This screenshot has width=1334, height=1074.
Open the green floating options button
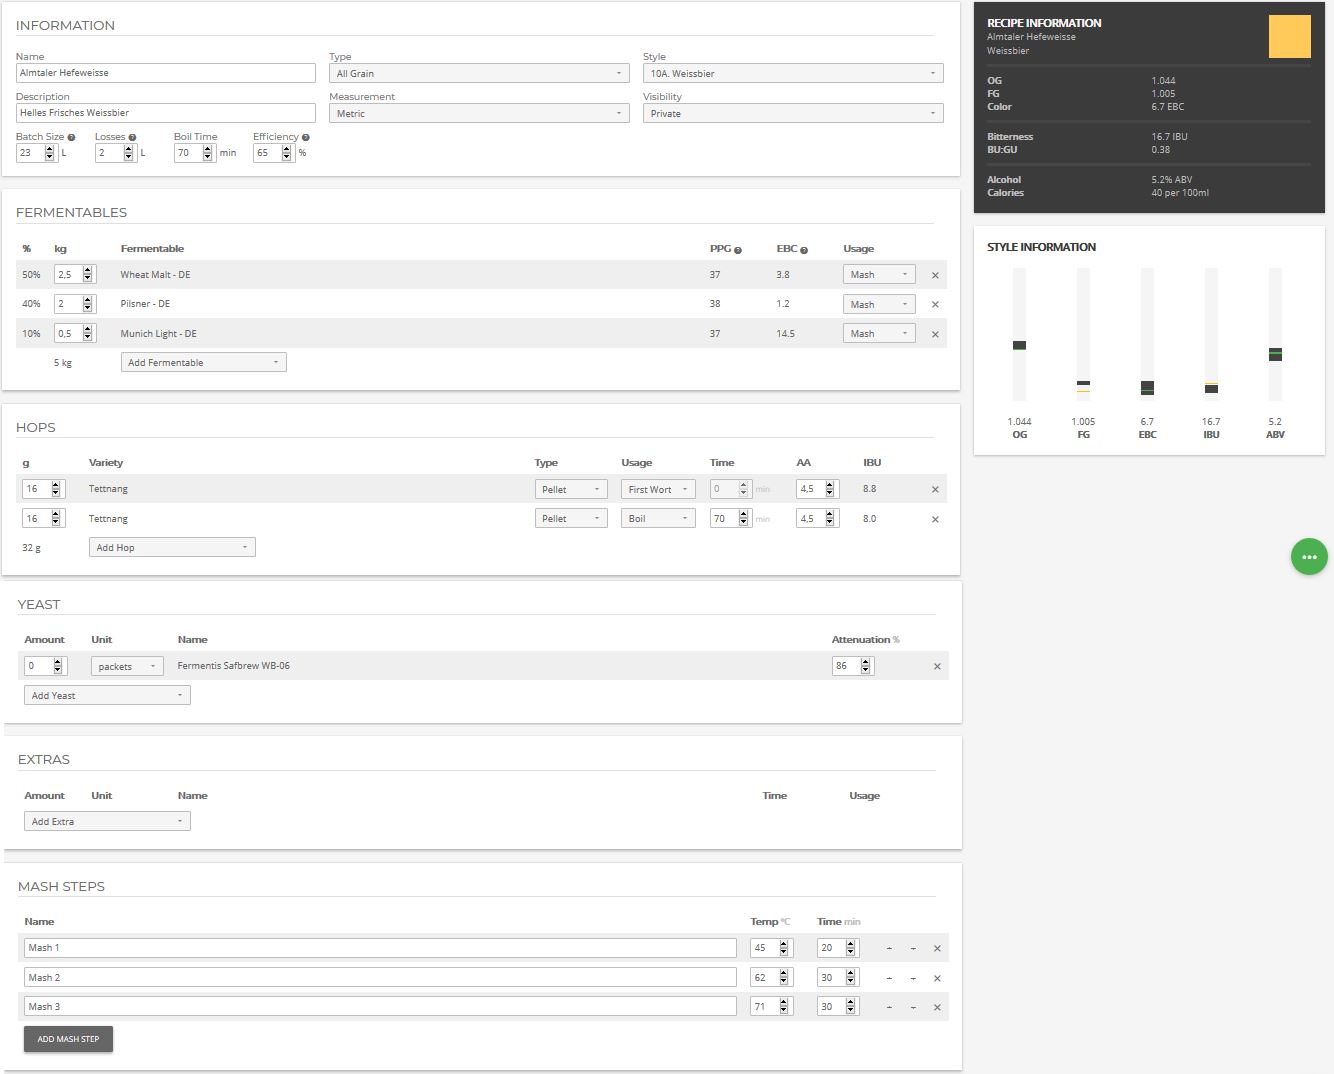point(1309,557)
